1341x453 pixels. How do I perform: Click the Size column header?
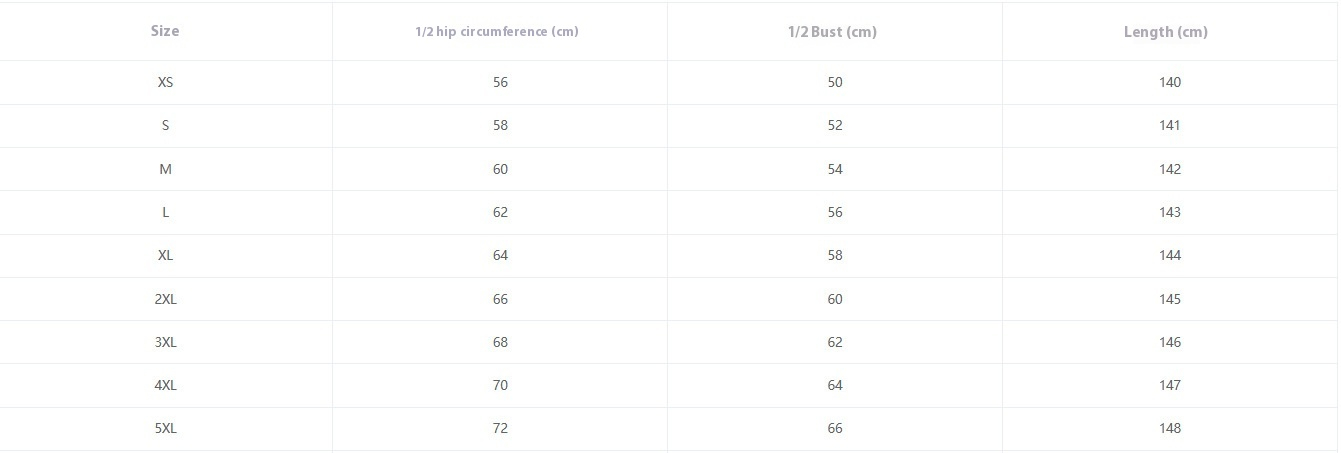pos(165,31)
